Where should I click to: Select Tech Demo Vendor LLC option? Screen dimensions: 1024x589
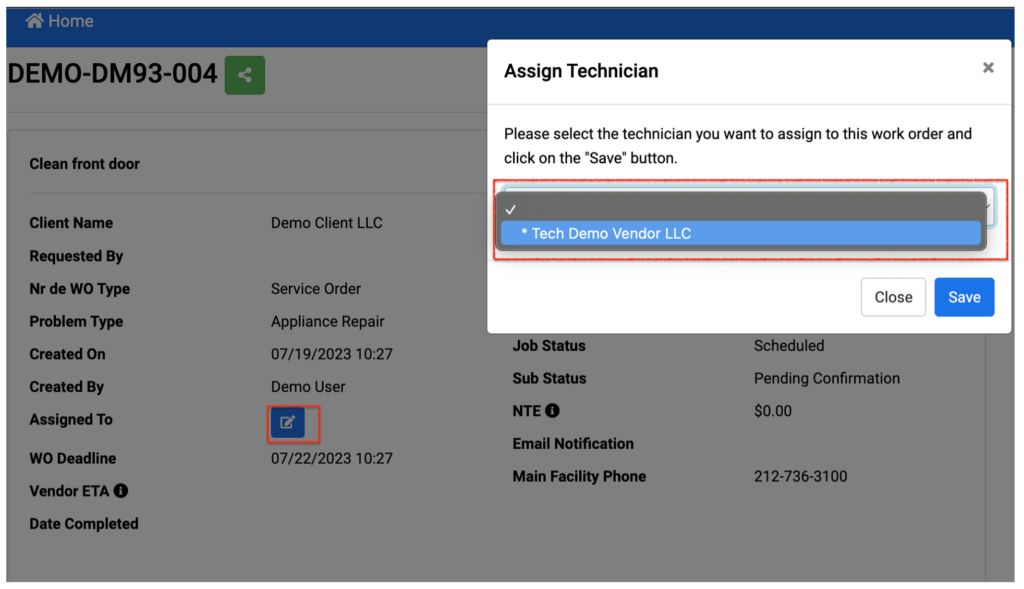coord(741,233)
